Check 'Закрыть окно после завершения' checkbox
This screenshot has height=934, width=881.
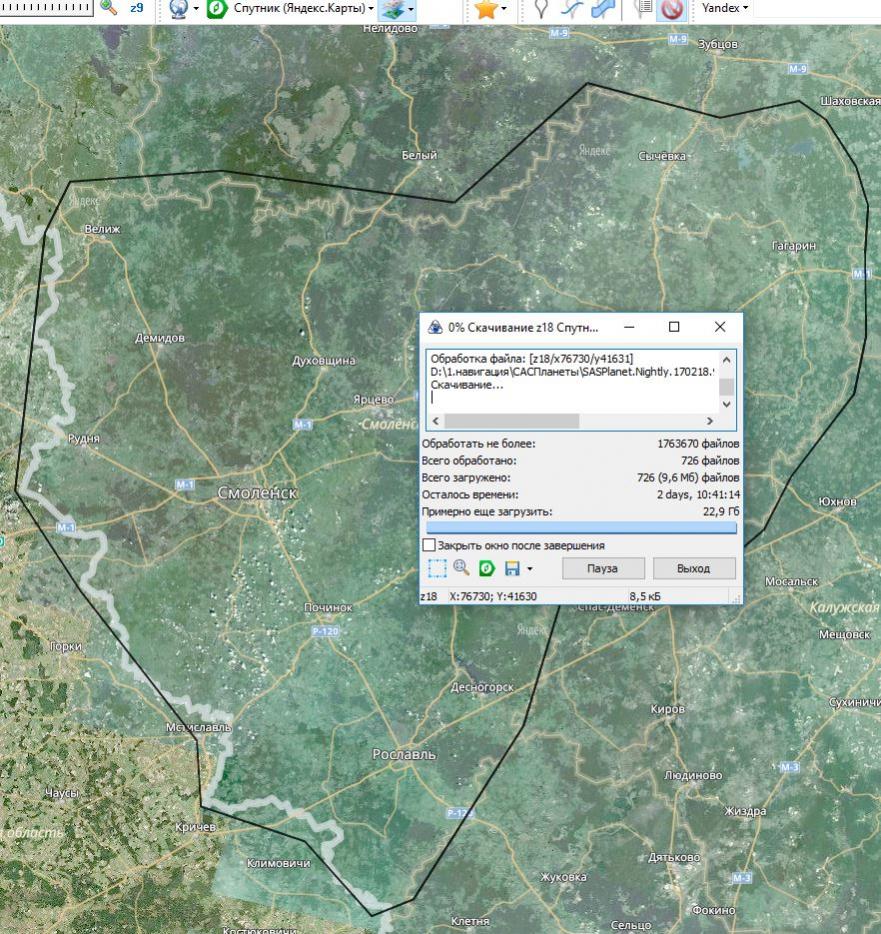tap(429, 545)
